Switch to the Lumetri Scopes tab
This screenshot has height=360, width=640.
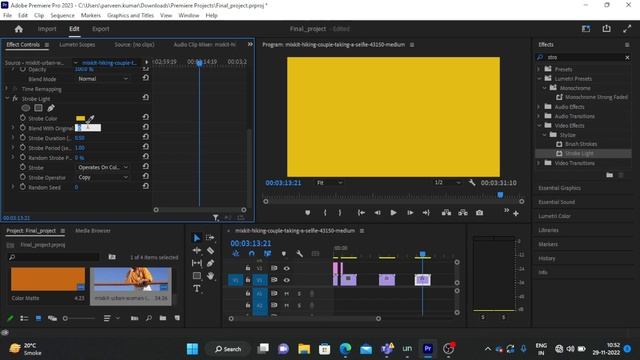click(x=77, y=44)
